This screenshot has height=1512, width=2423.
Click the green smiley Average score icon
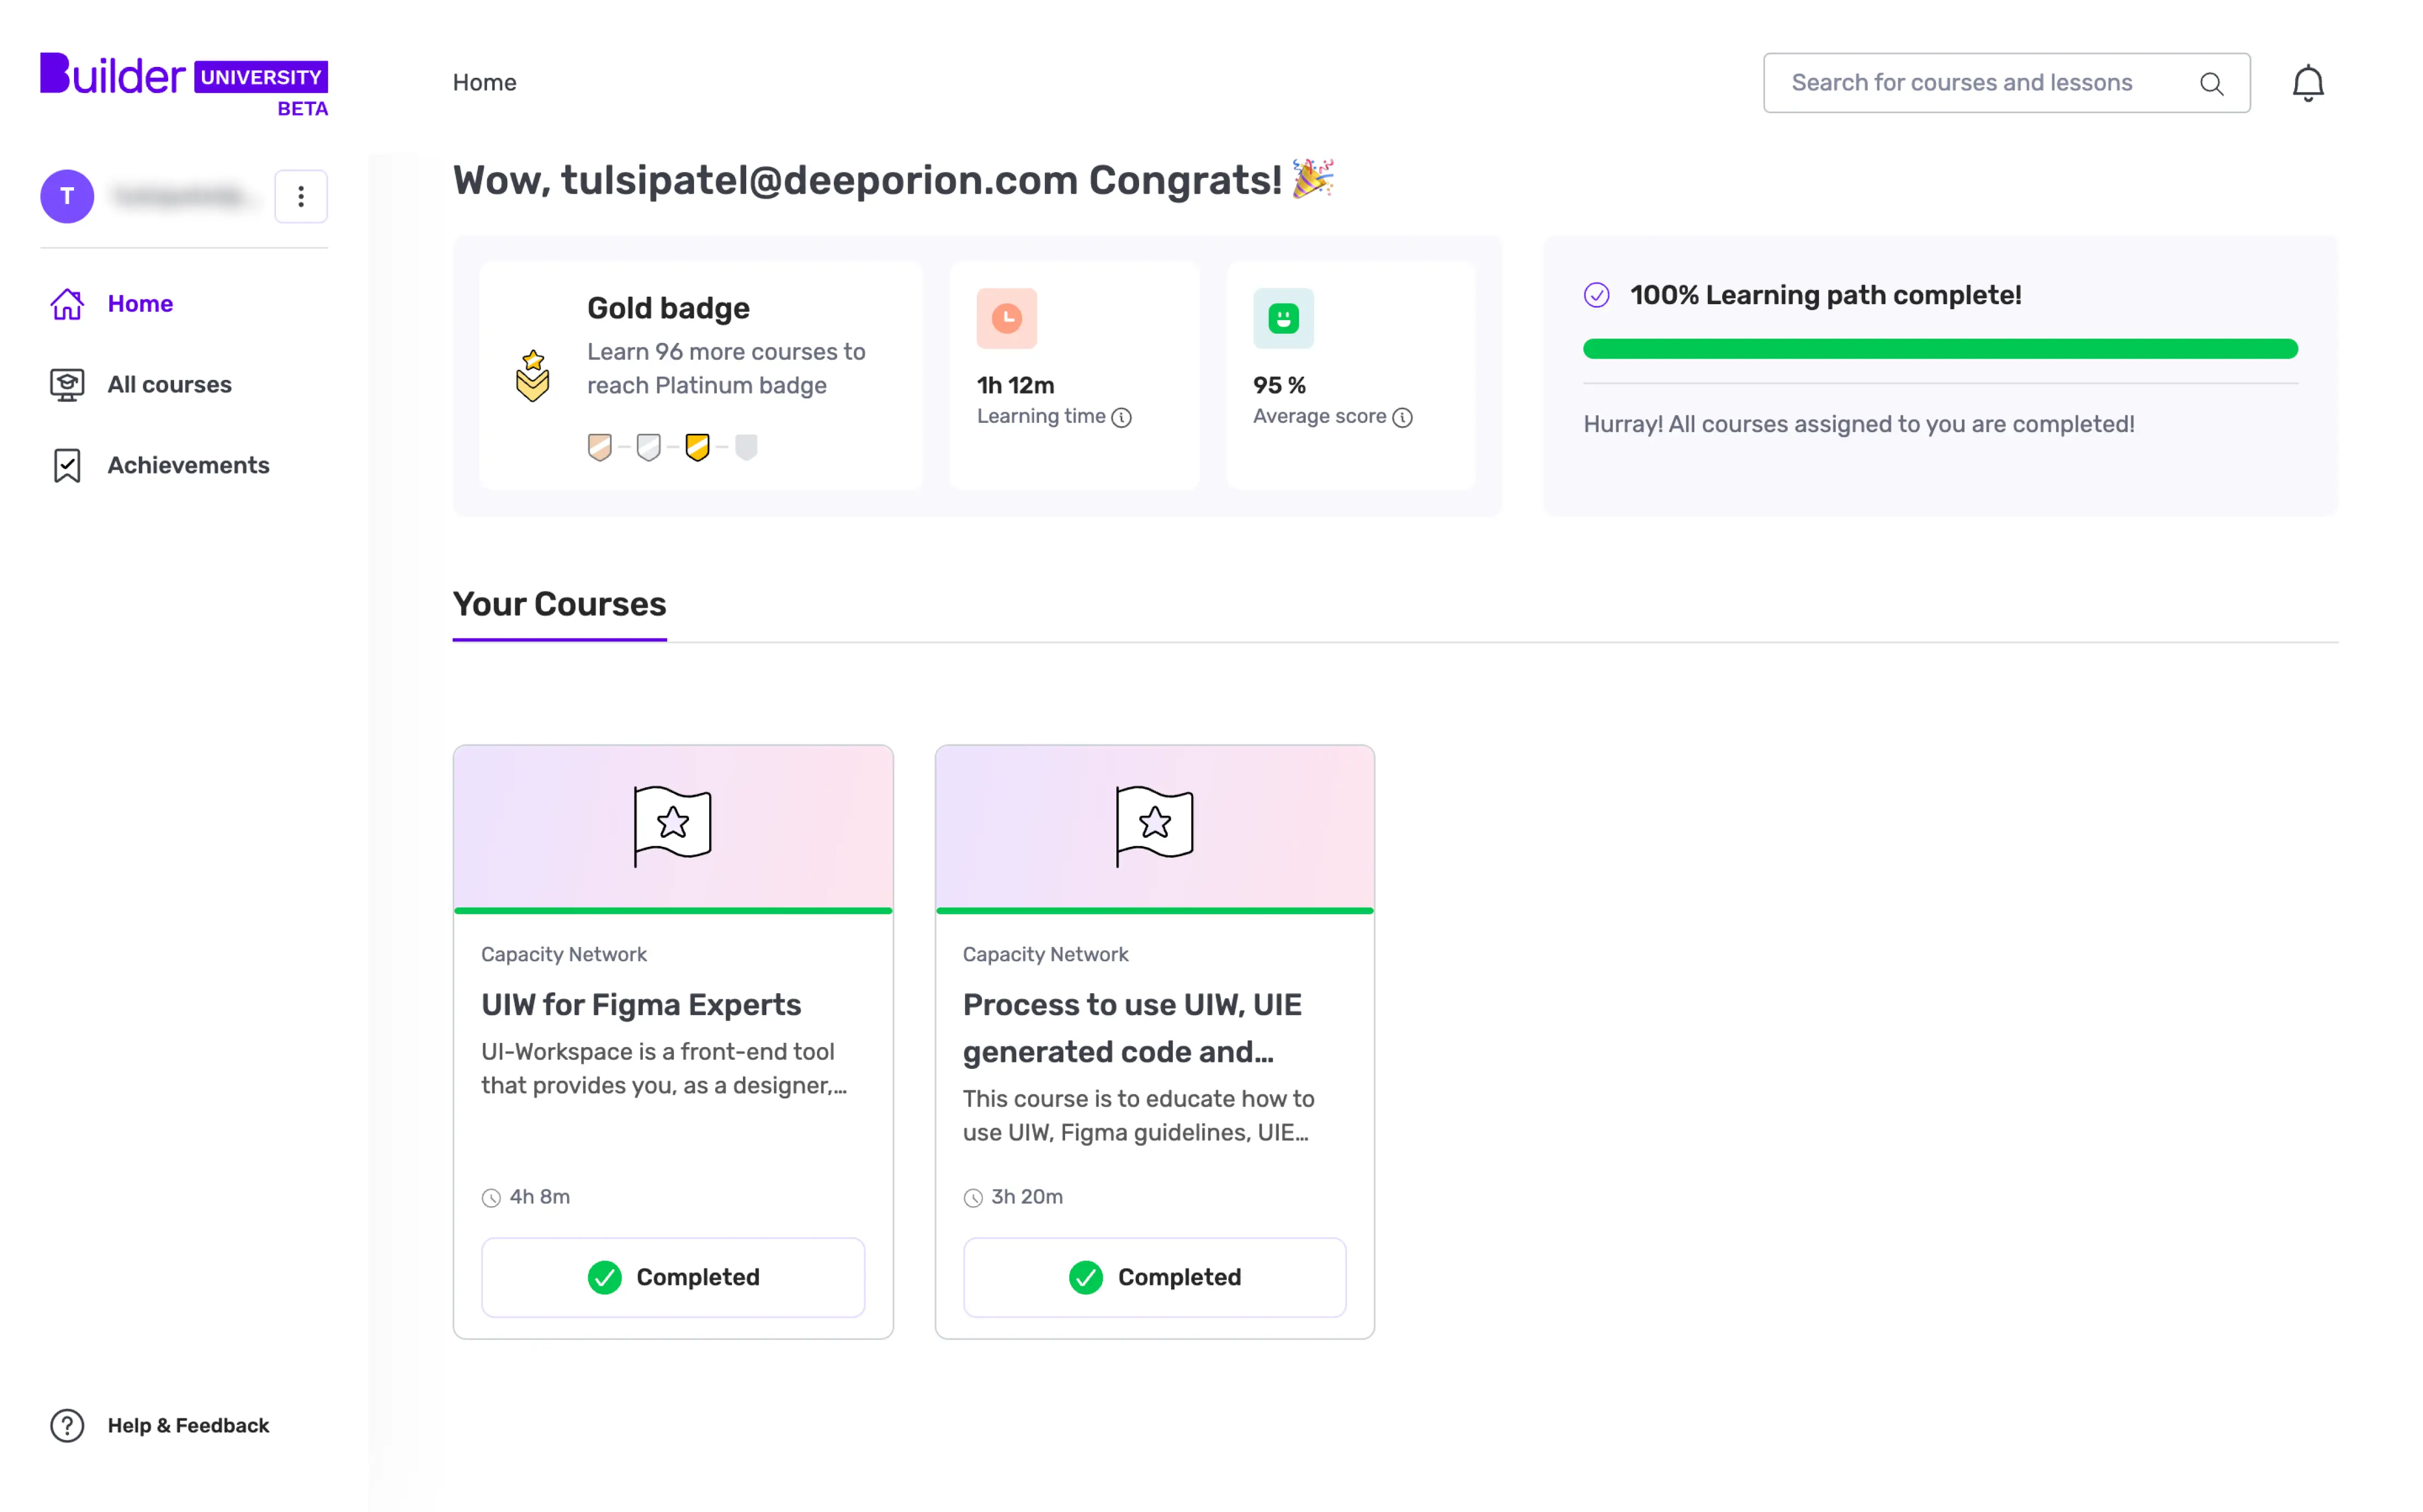click(1283, 319)
